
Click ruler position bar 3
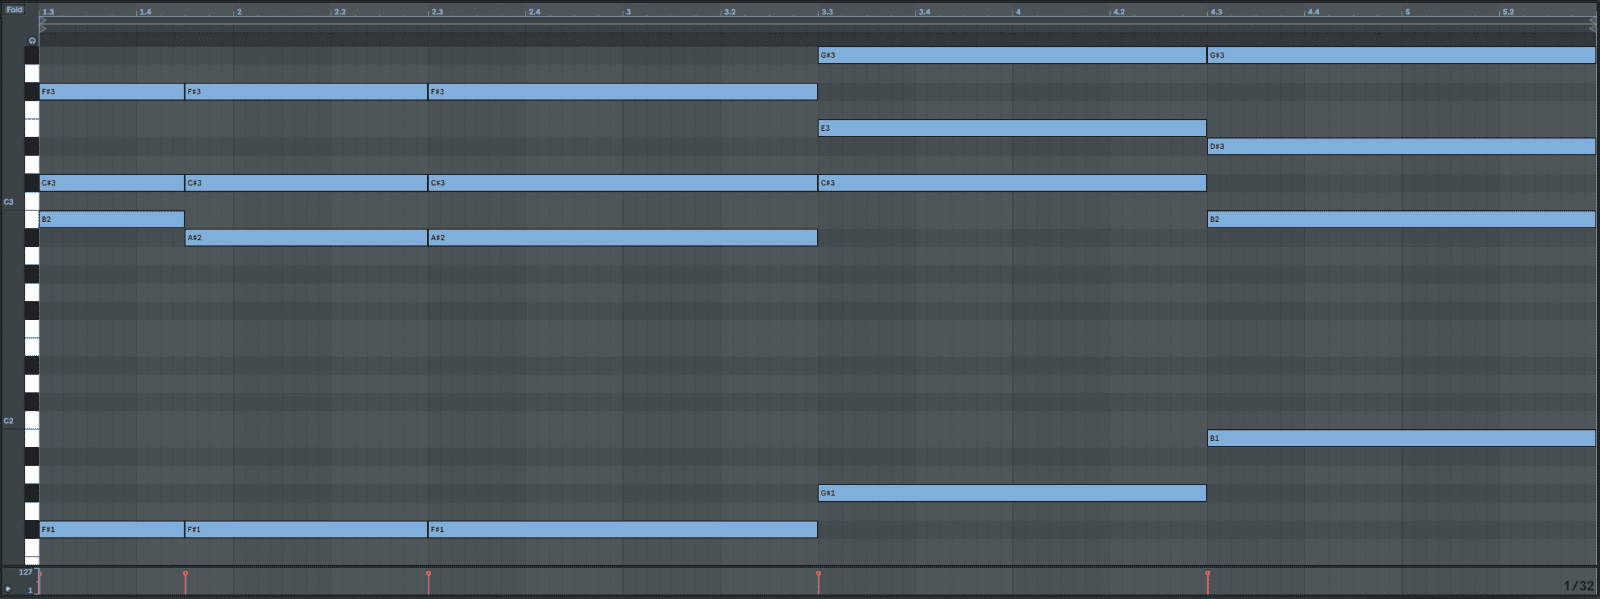[x=628, y=12]
